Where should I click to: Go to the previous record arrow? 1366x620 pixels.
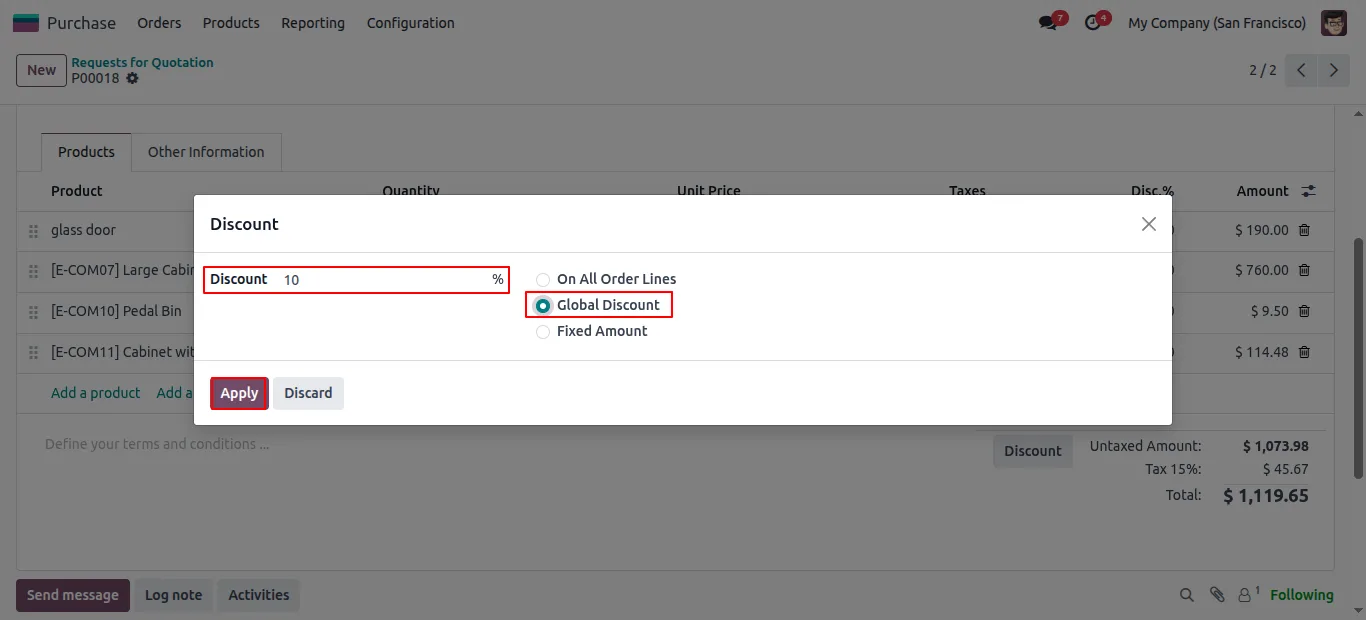tap(1301, 70)
